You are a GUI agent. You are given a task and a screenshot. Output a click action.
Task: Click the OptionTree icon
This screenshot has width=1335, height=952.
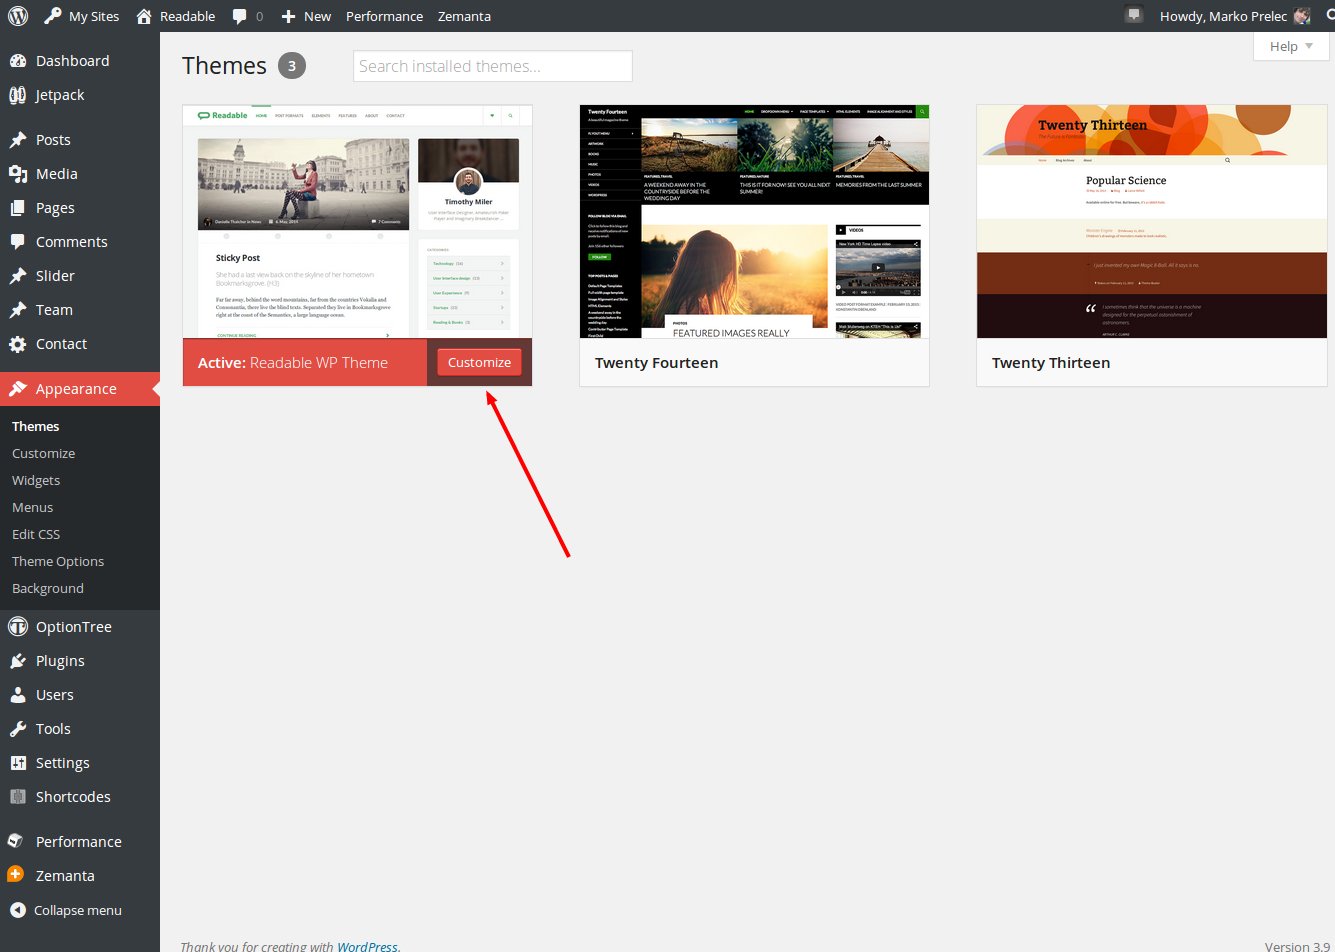(18, 627)
